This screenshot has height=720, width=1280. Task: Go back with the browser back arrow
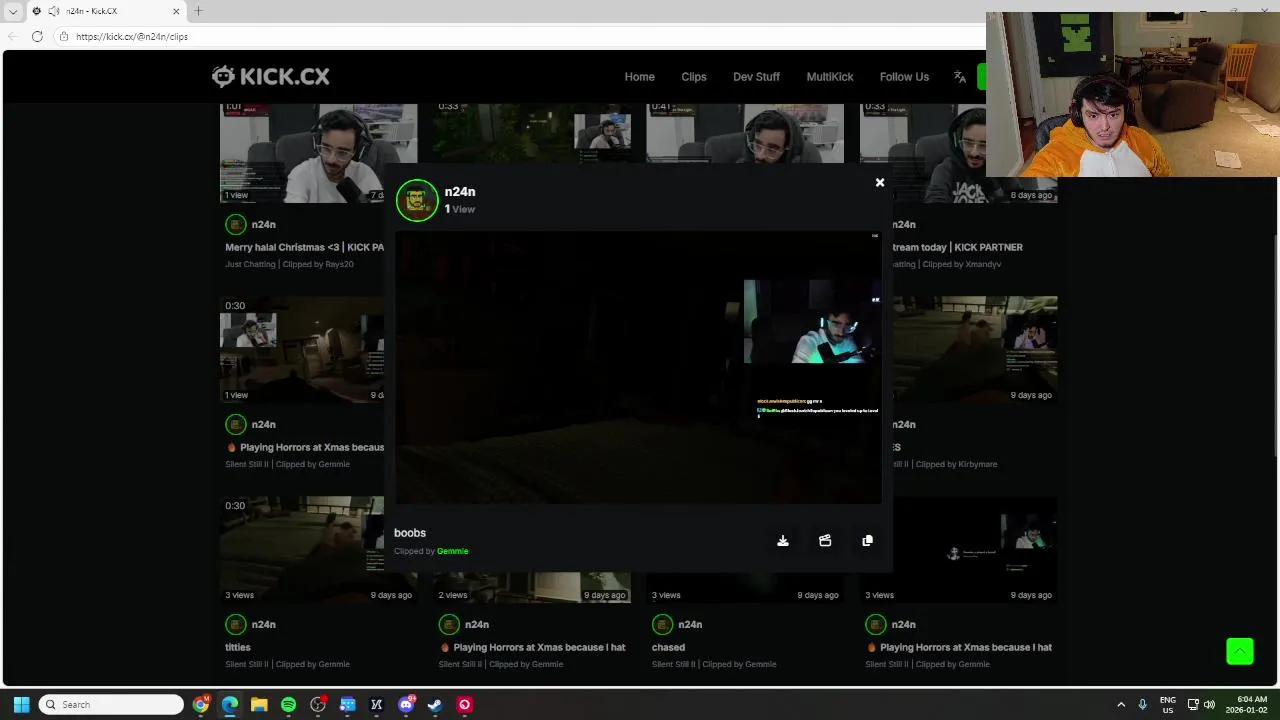[13, 36]
